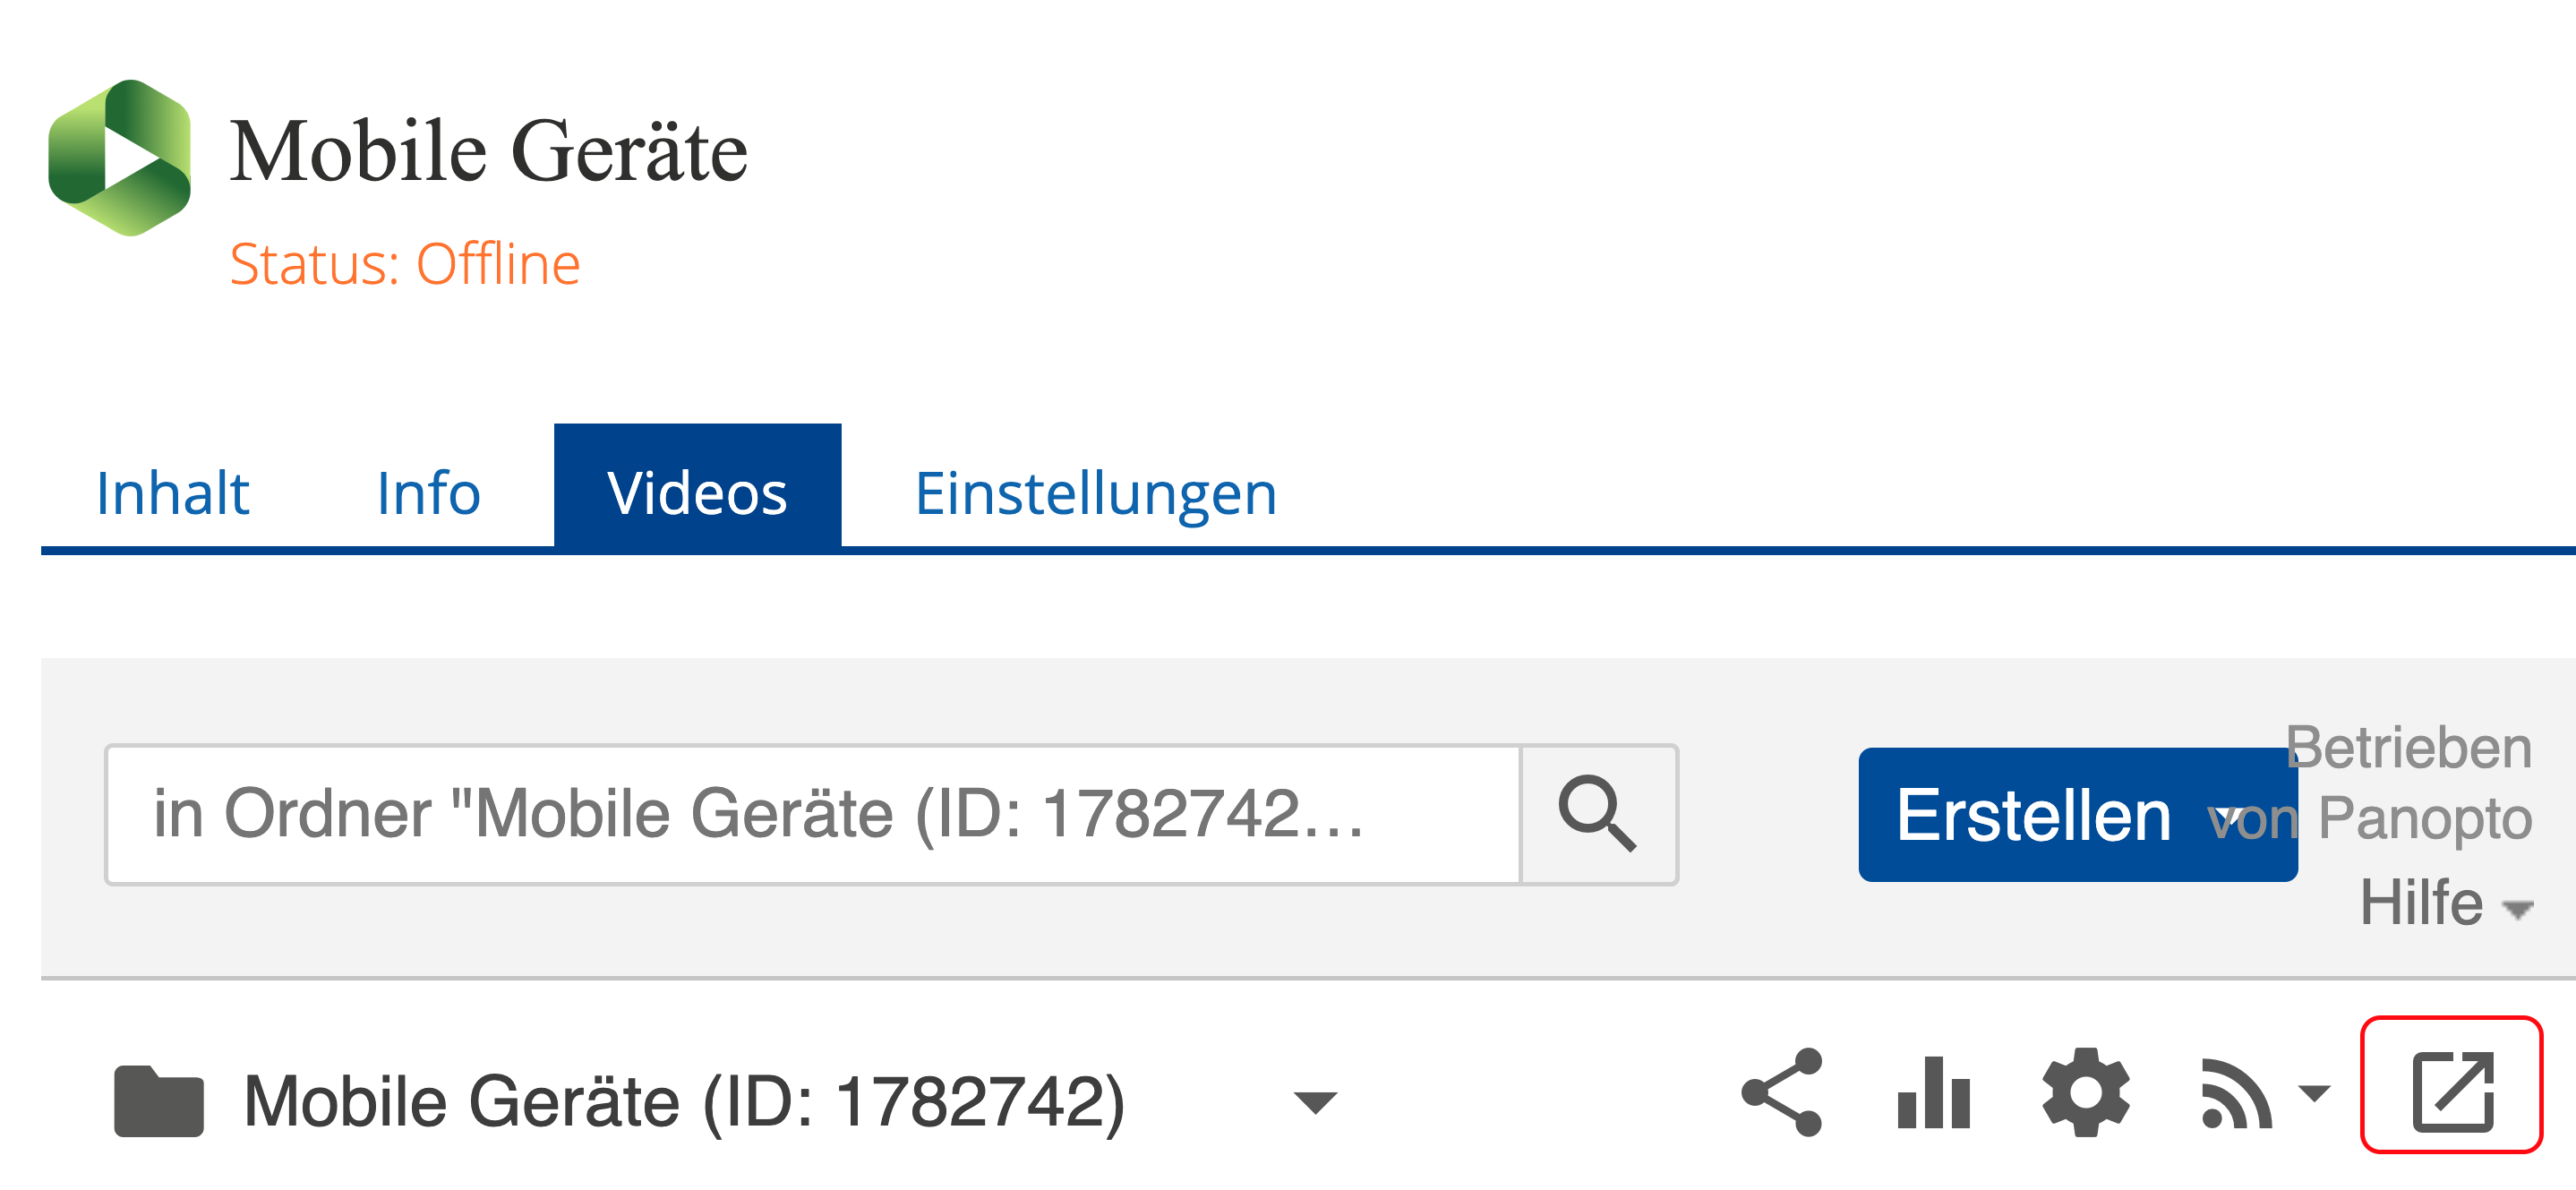Open the Hilfe dropdown menu
Viewport: 2576px width, 1190px height.
coord(2445,903)
